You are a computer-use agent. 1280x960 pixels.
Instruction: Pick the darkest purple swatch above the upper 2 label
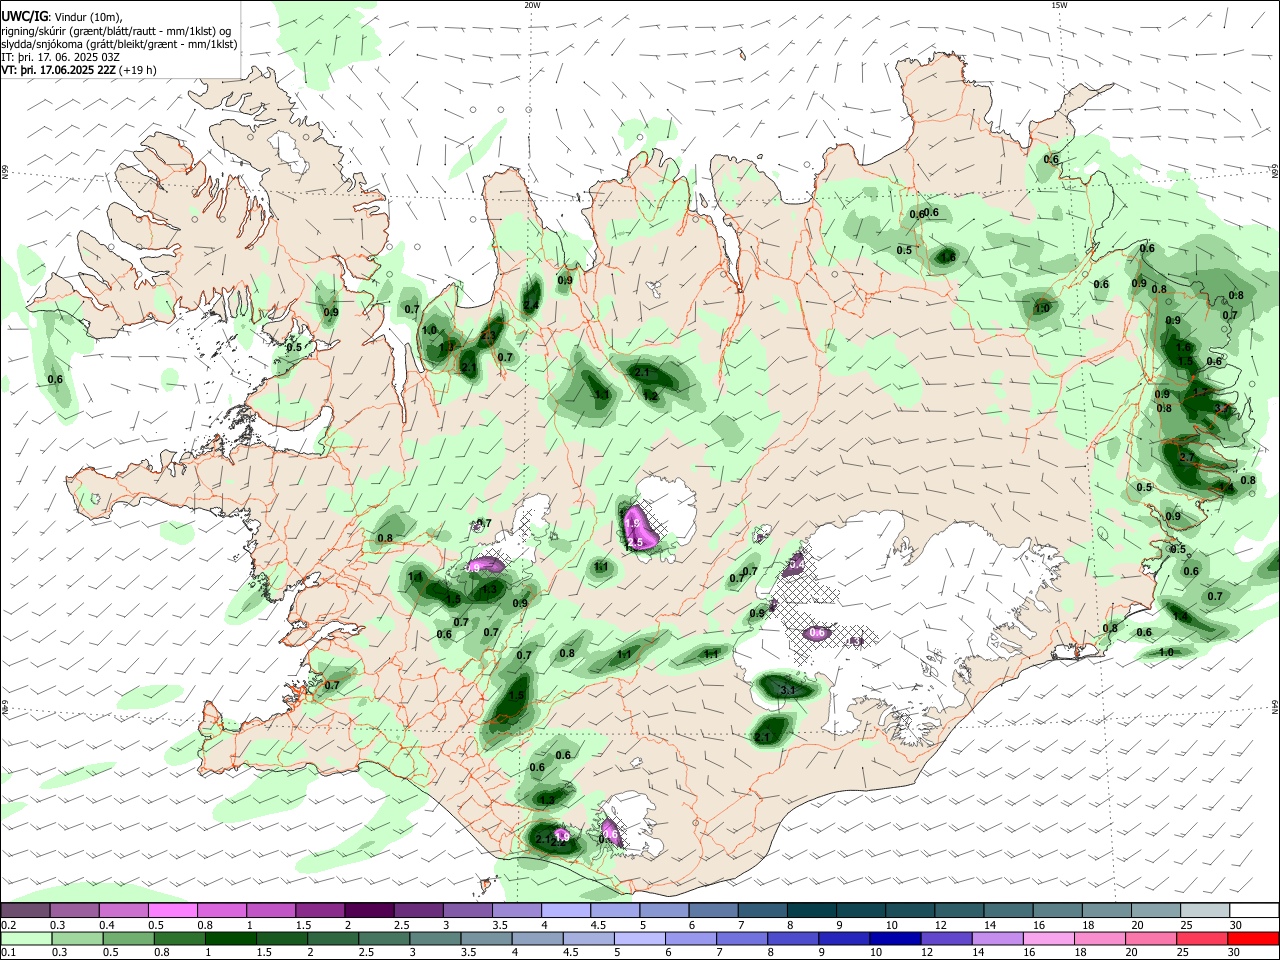tap(369, 910)
